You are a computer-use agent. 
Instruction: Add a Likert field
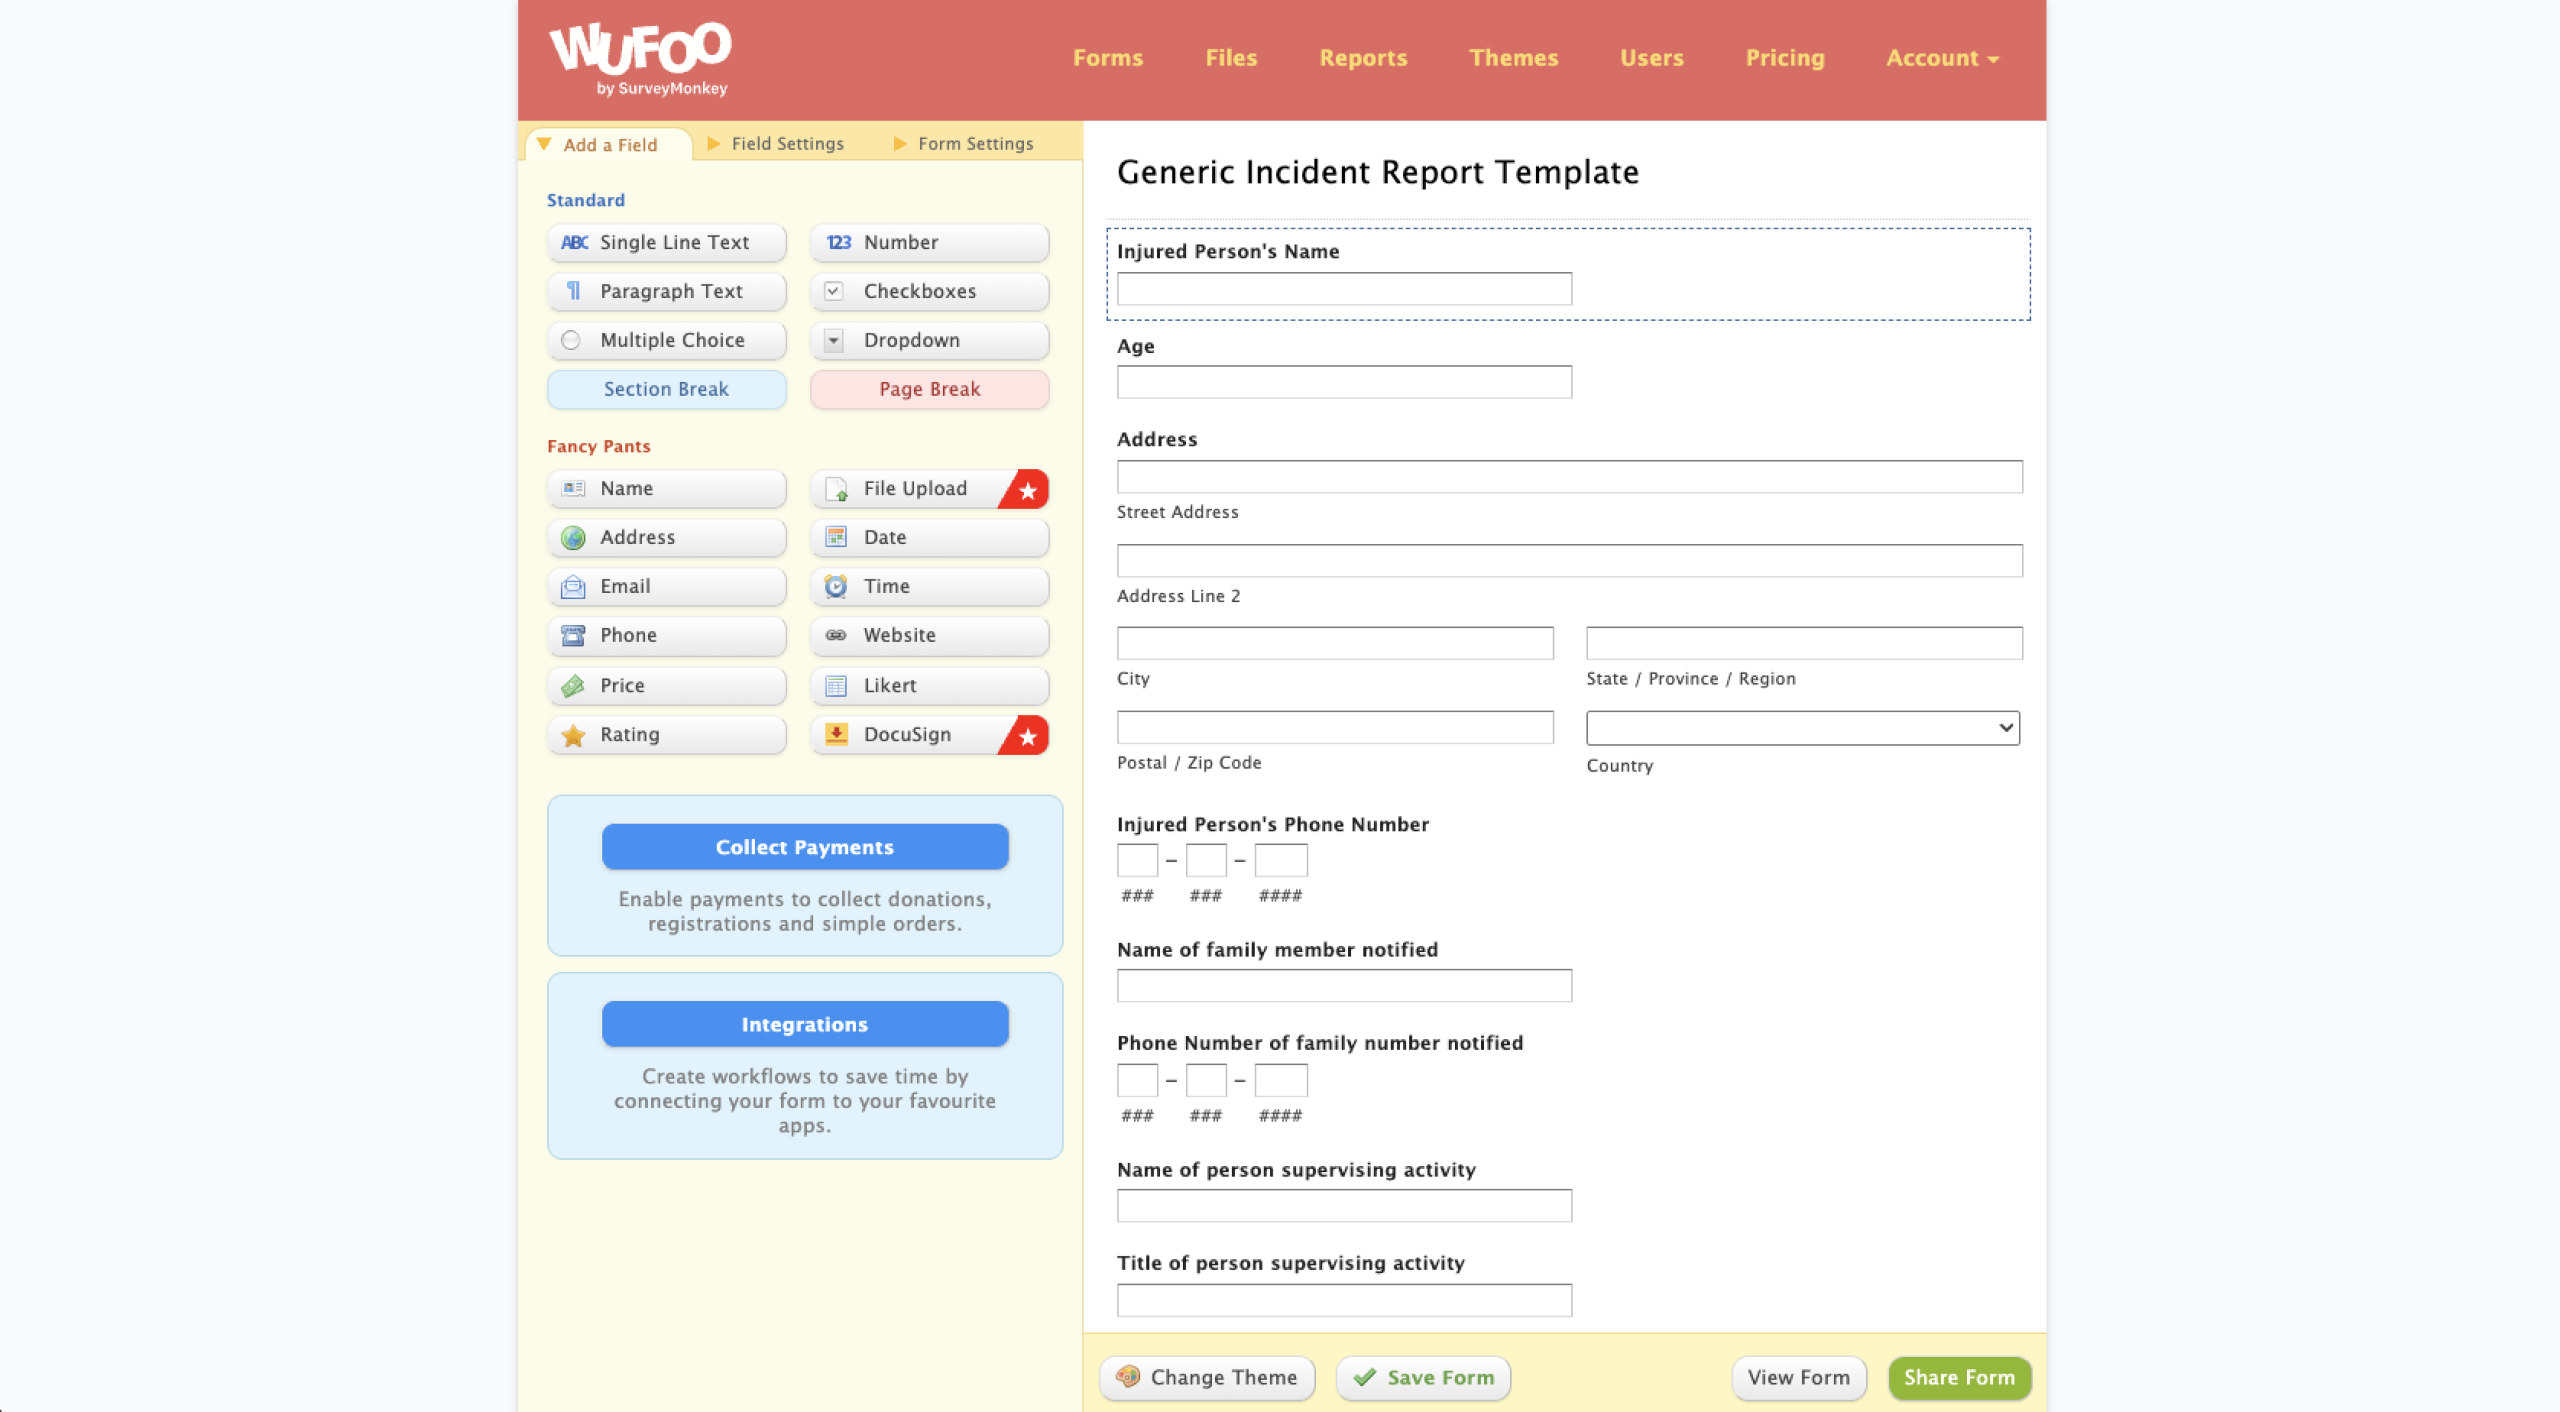[x=929, y=685]
